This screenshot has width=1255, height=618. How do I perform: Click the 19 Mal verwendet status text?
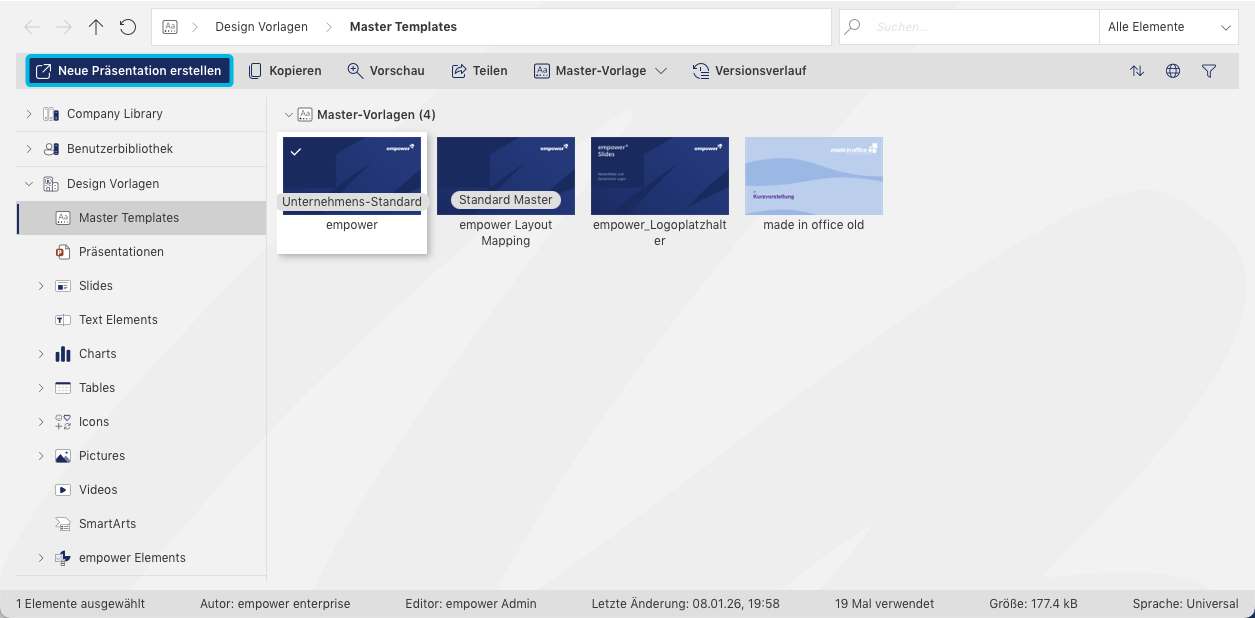[885, 604]
